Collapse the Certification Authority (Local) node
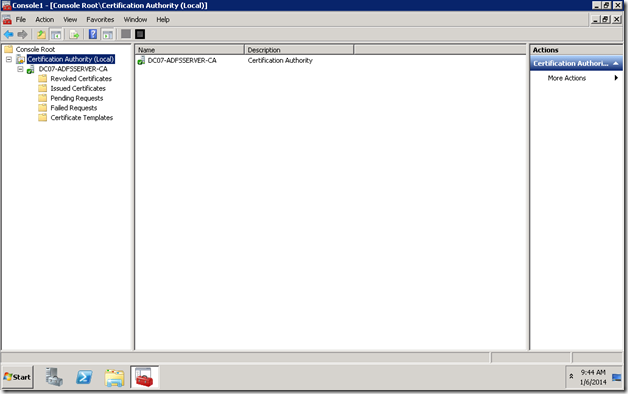Viewport: 628px width, 394px height. [9, 59]
